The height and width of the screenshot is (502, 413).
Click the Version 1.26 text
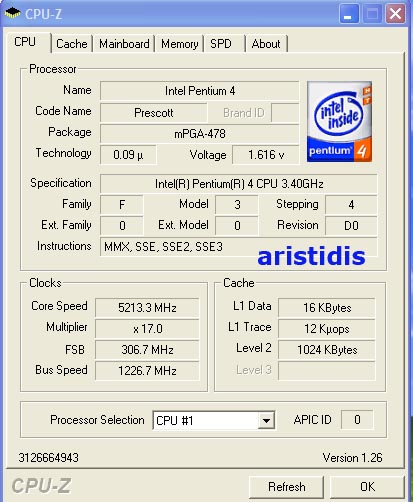point(352,458)
